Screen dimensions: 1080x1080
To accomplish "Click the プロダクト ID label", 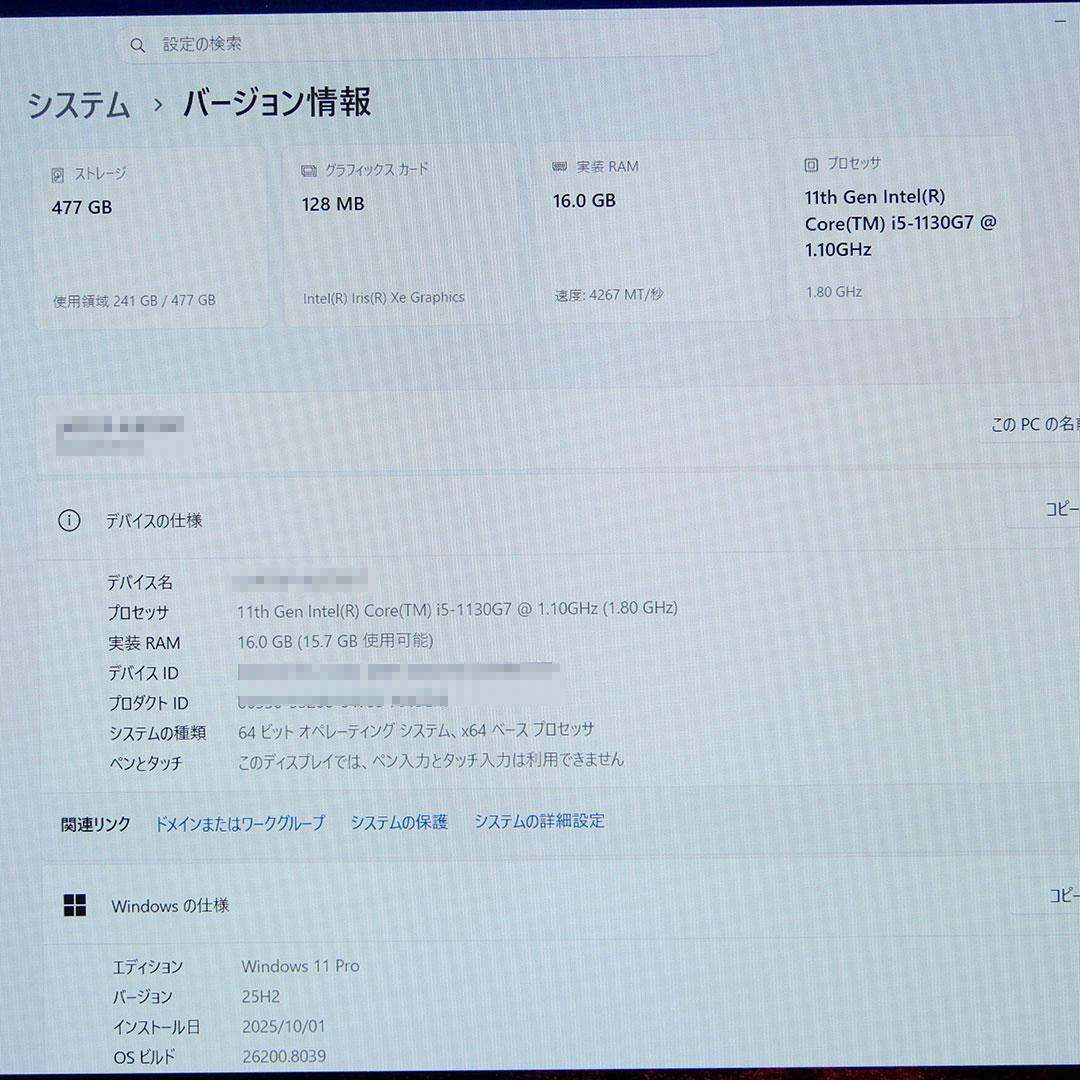I will tap(149, 703).
